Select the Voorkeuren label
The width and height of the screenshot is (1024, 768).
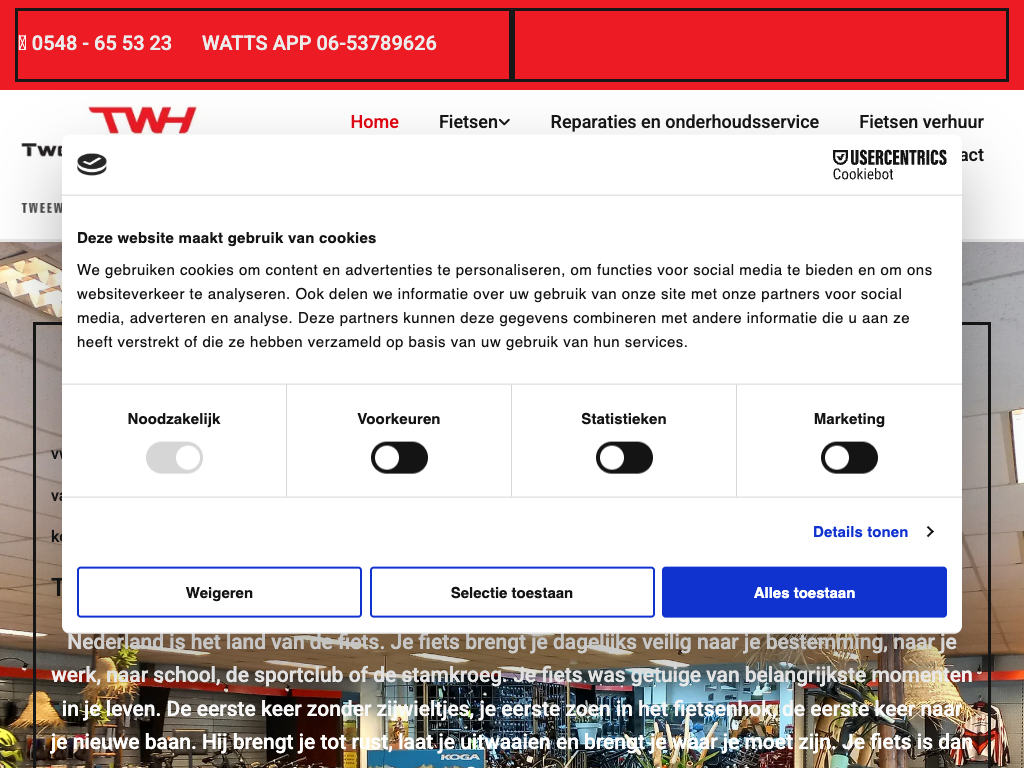(x=398, y=419)
